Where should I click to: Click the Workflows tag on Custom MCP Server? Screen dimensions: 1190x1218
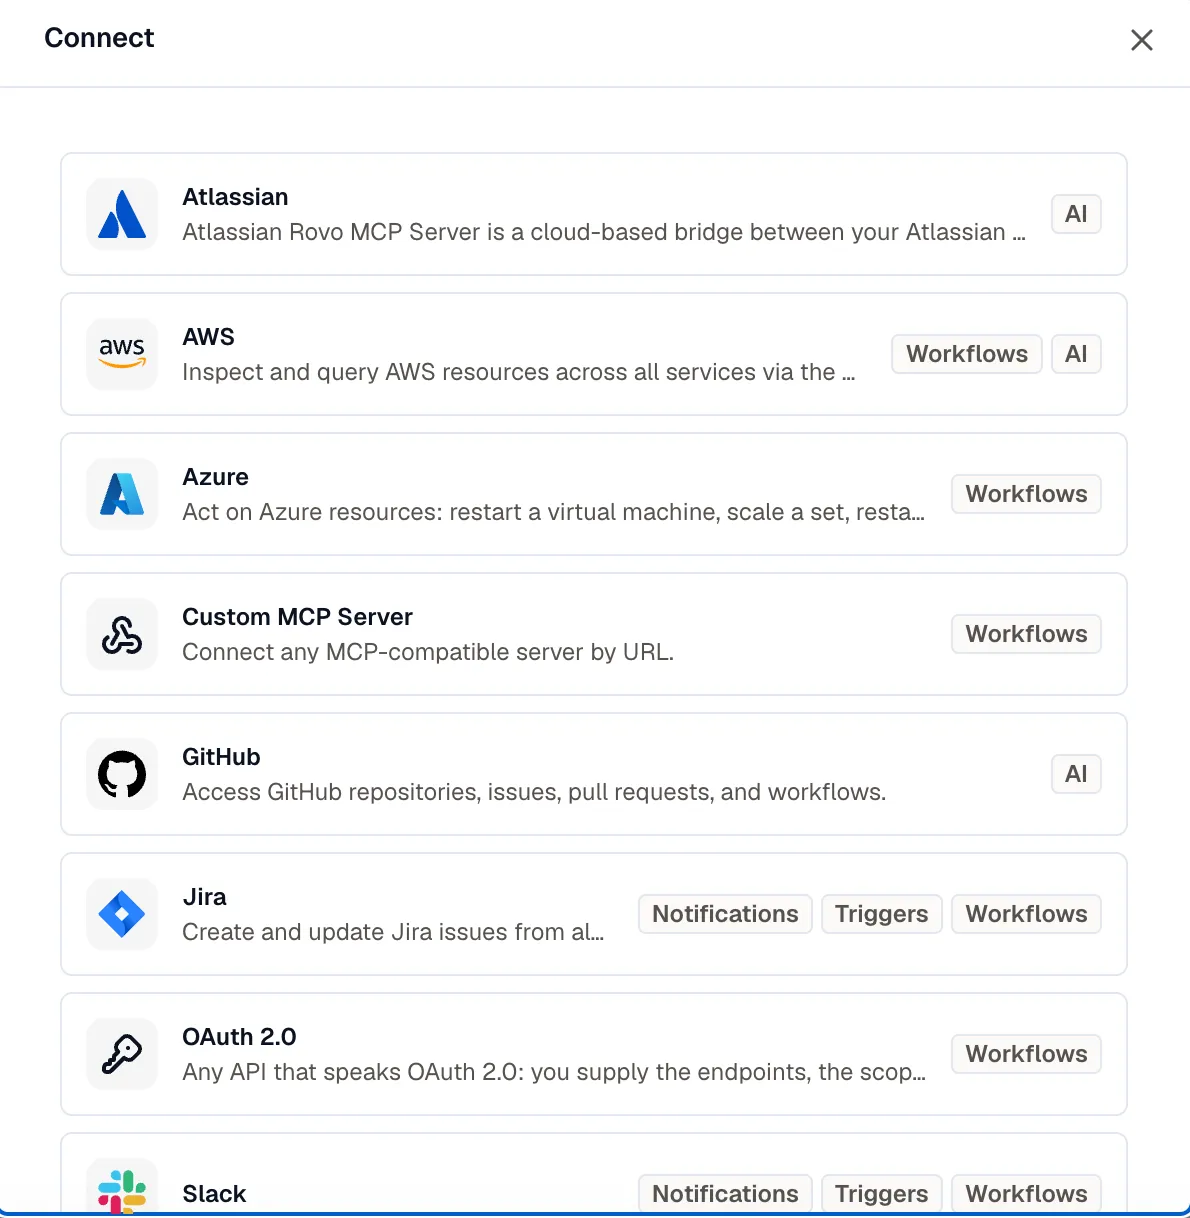coord(1026,634)
